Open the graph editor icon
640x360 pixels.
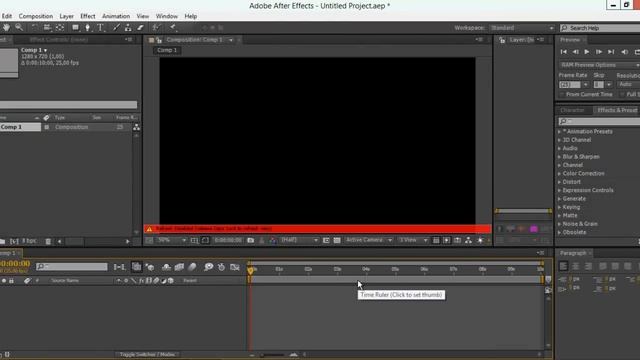click(235, 267)
